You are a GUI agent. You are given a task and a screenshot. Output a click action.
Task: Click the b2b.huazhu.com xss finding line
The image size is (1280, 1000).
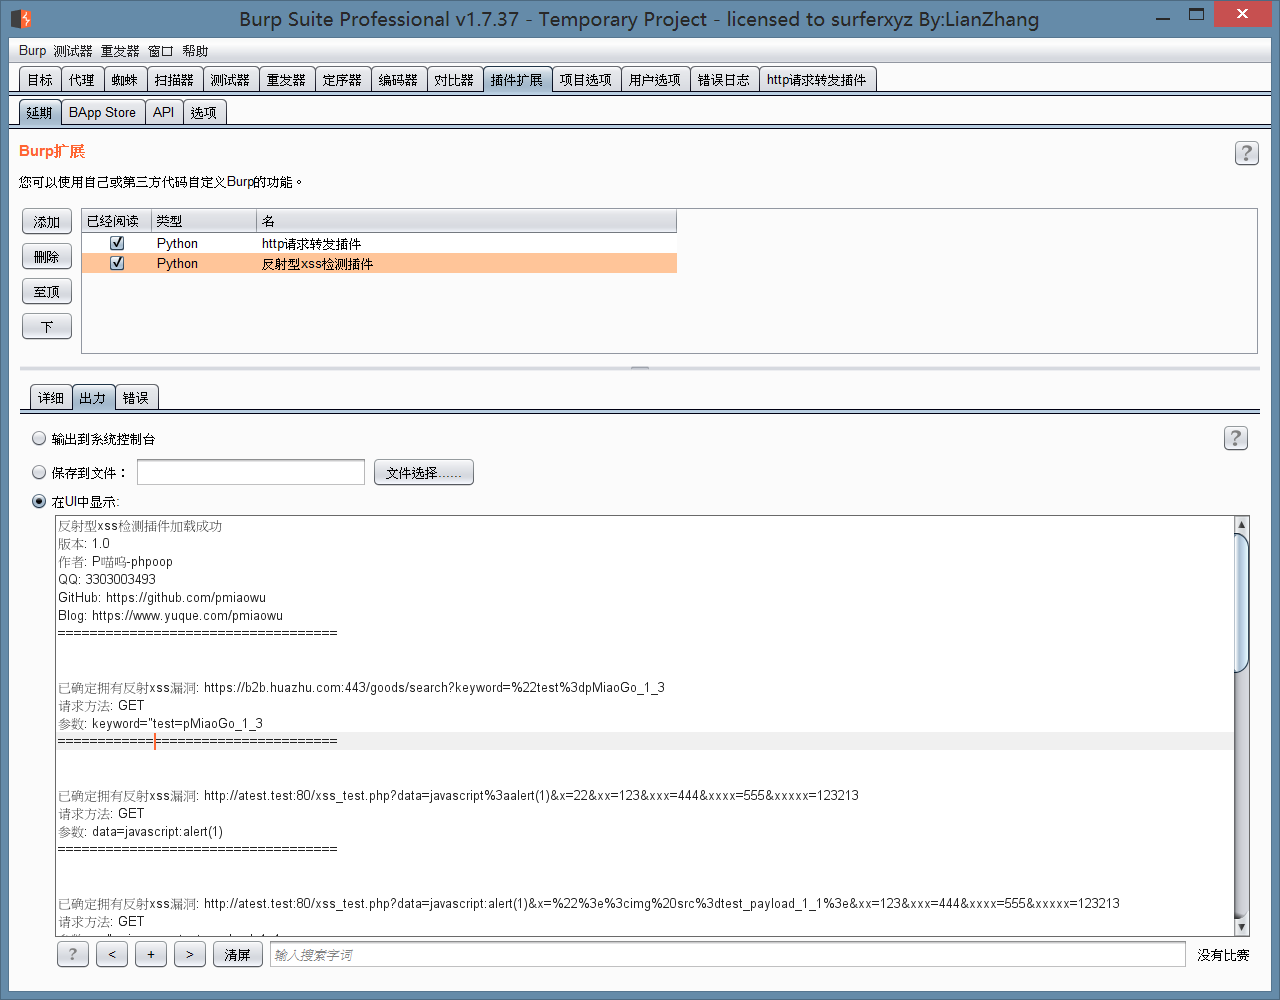(361, 687)
